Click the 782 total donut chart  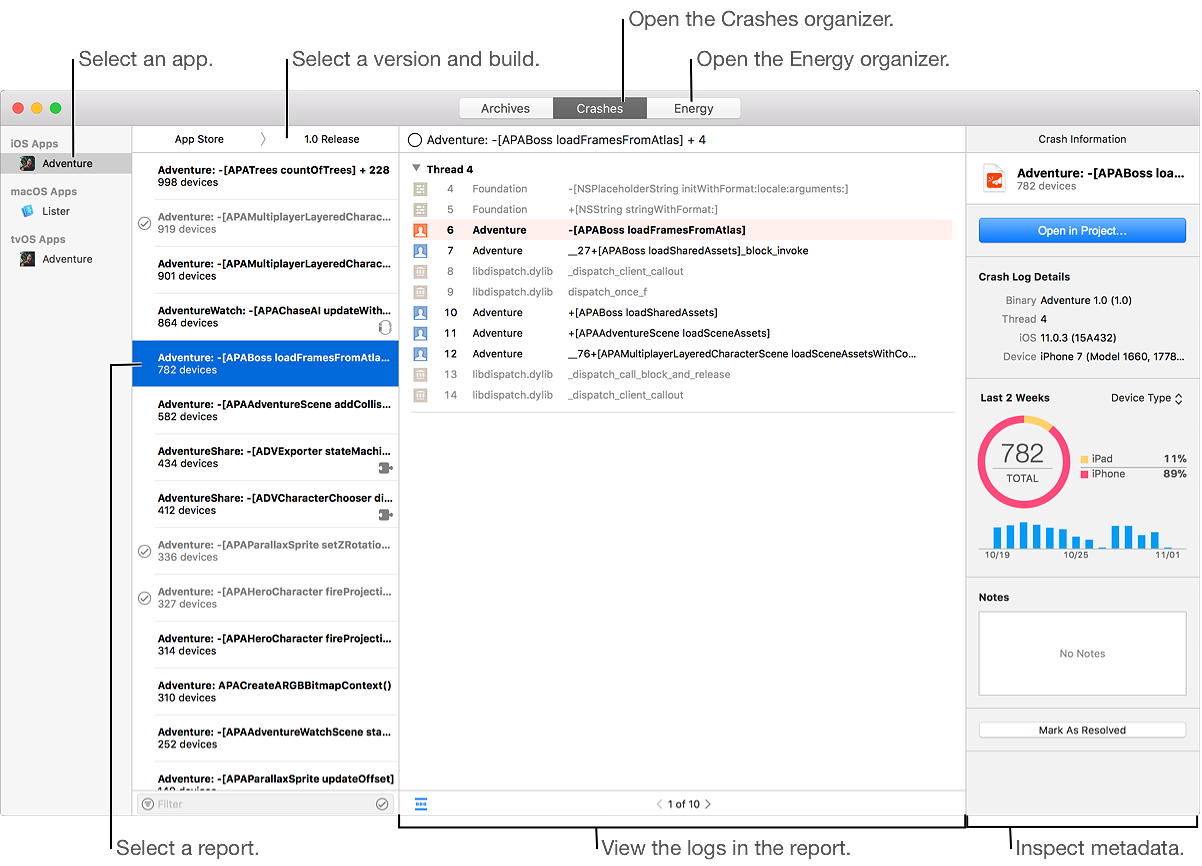[1022, 462]
